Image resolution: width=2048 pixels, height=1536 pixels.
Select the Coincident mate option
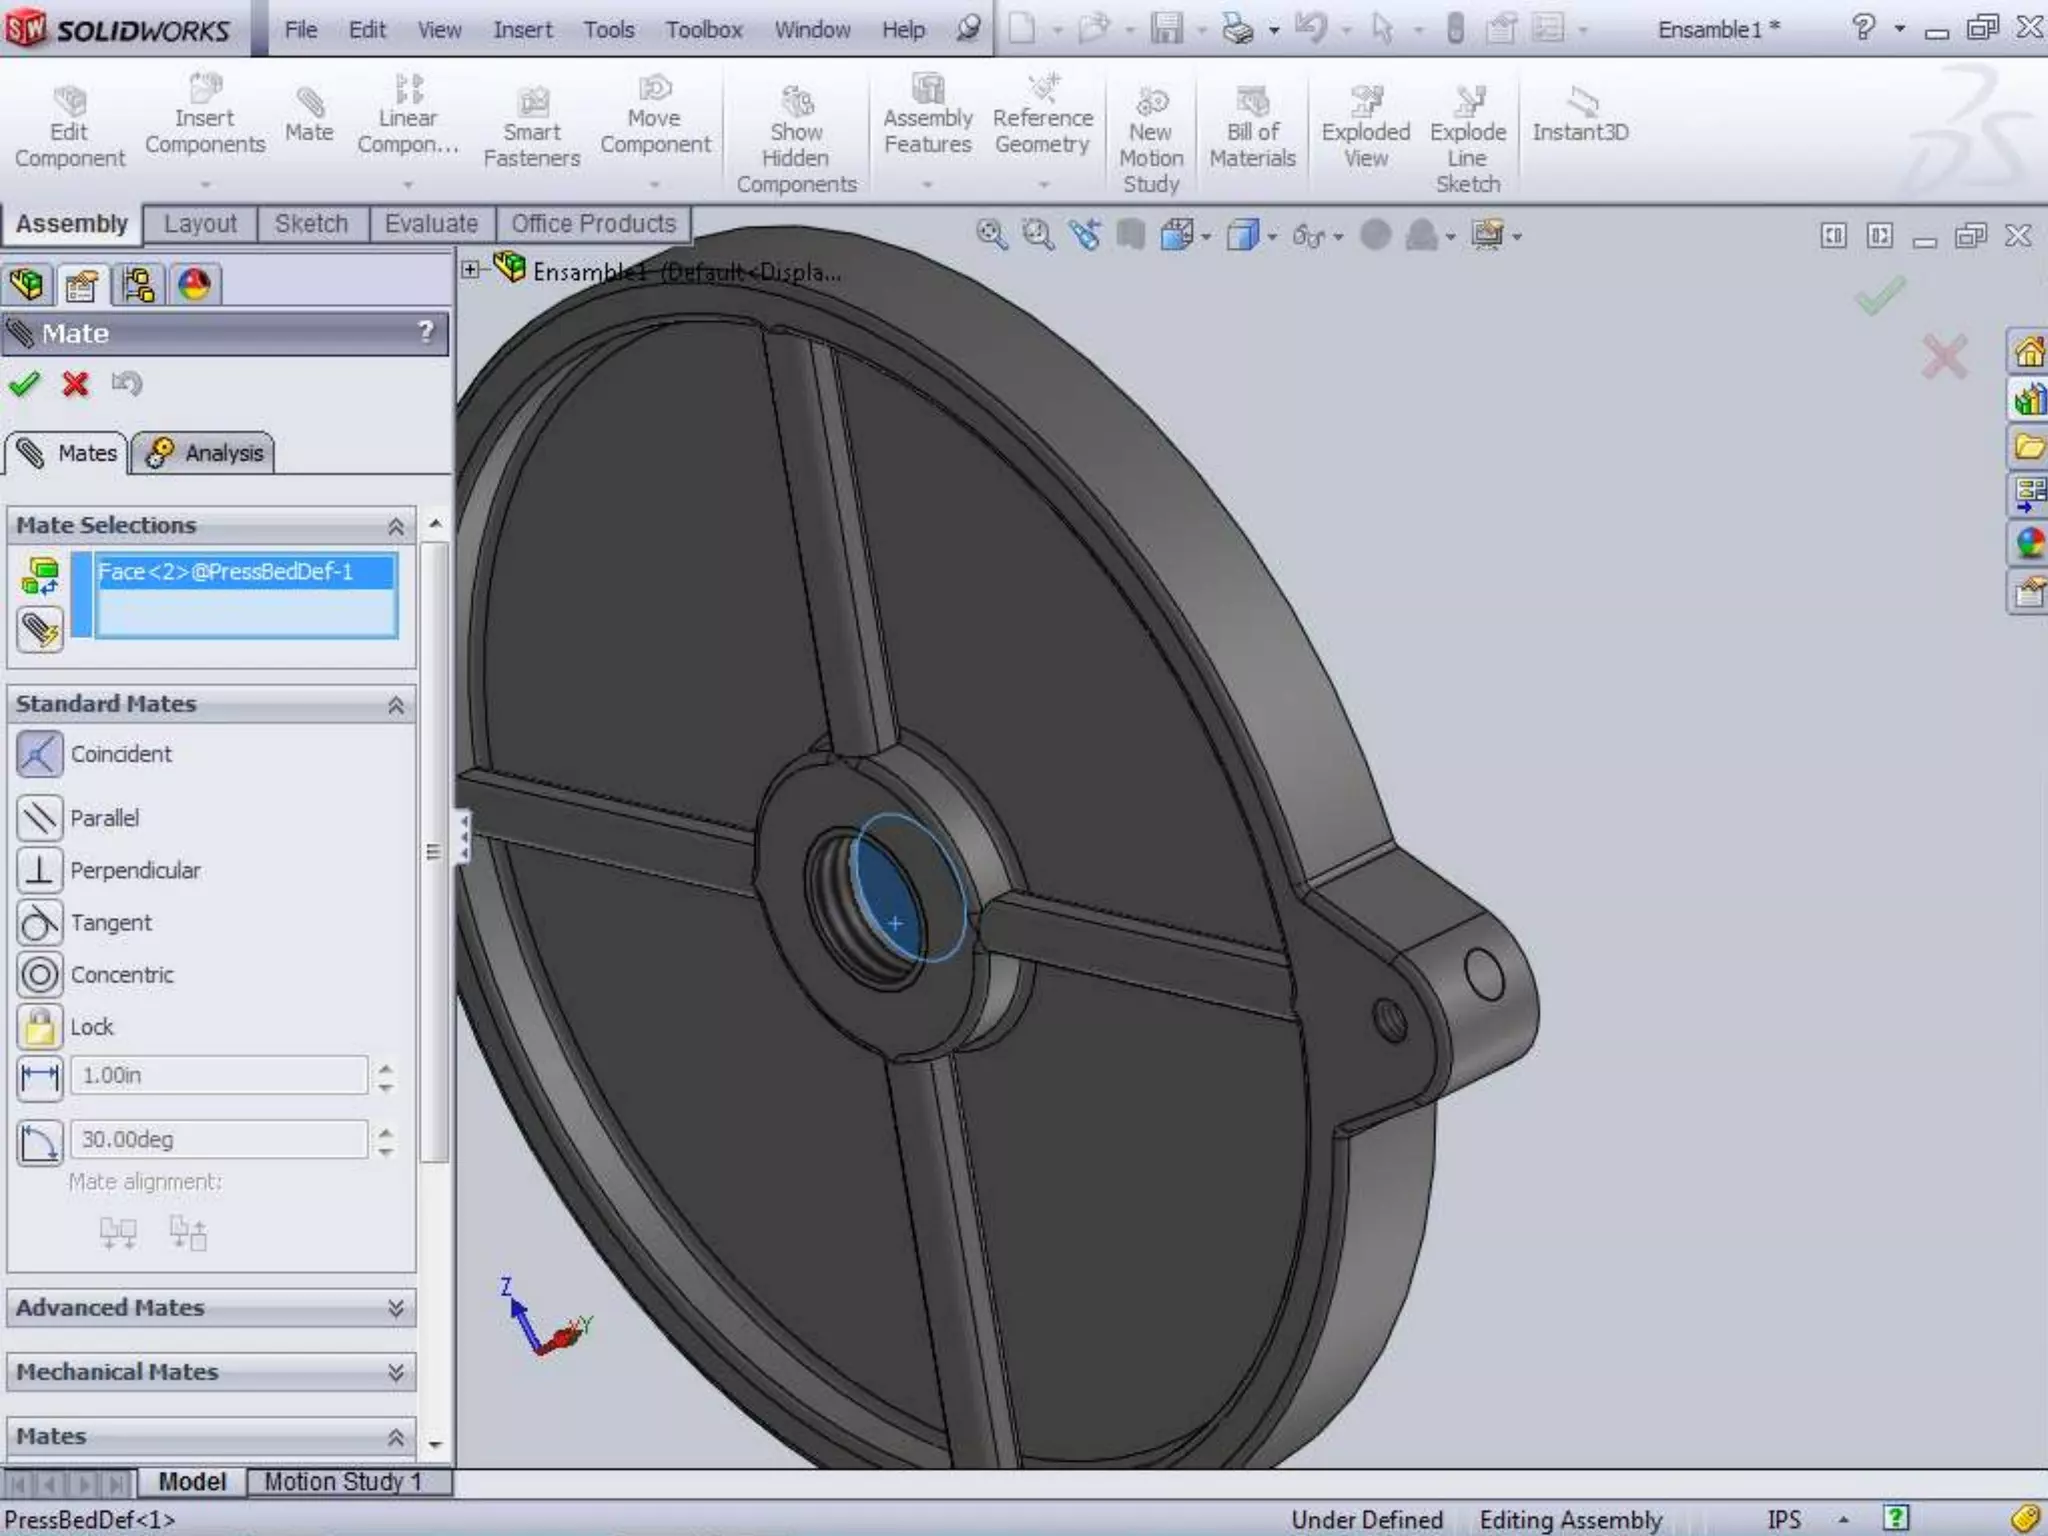click(x=40, y=754)
